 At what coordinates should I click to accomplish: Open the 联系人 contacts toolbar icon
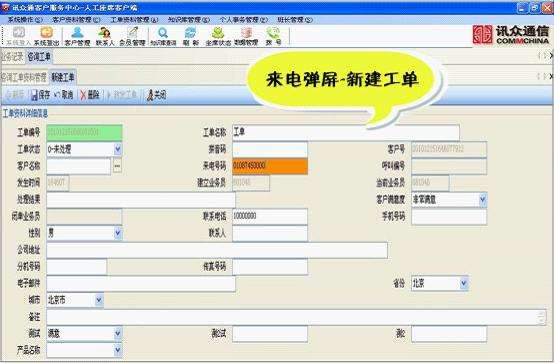(105, 36)
